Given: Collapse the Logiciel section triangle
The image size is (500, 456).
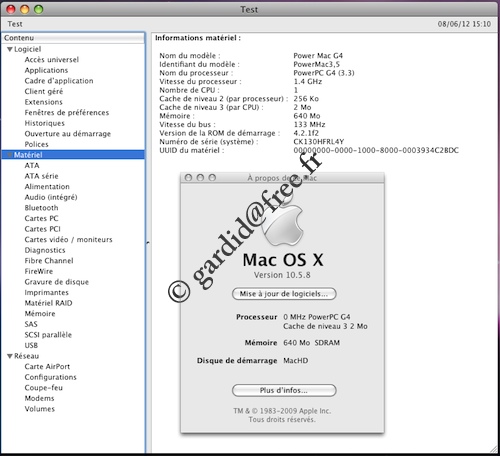Looking at the screenshot, I should click(10, 49).
